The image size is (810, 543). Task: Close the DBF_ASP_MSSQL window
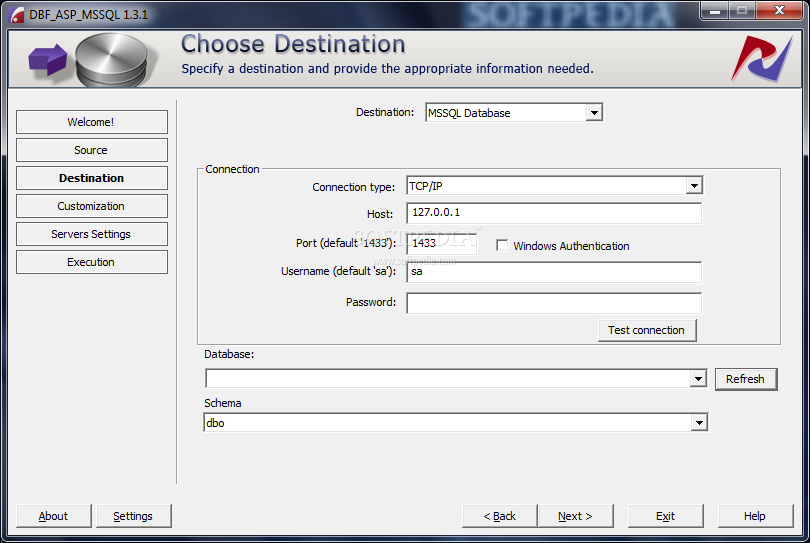[x=780, y=10]
